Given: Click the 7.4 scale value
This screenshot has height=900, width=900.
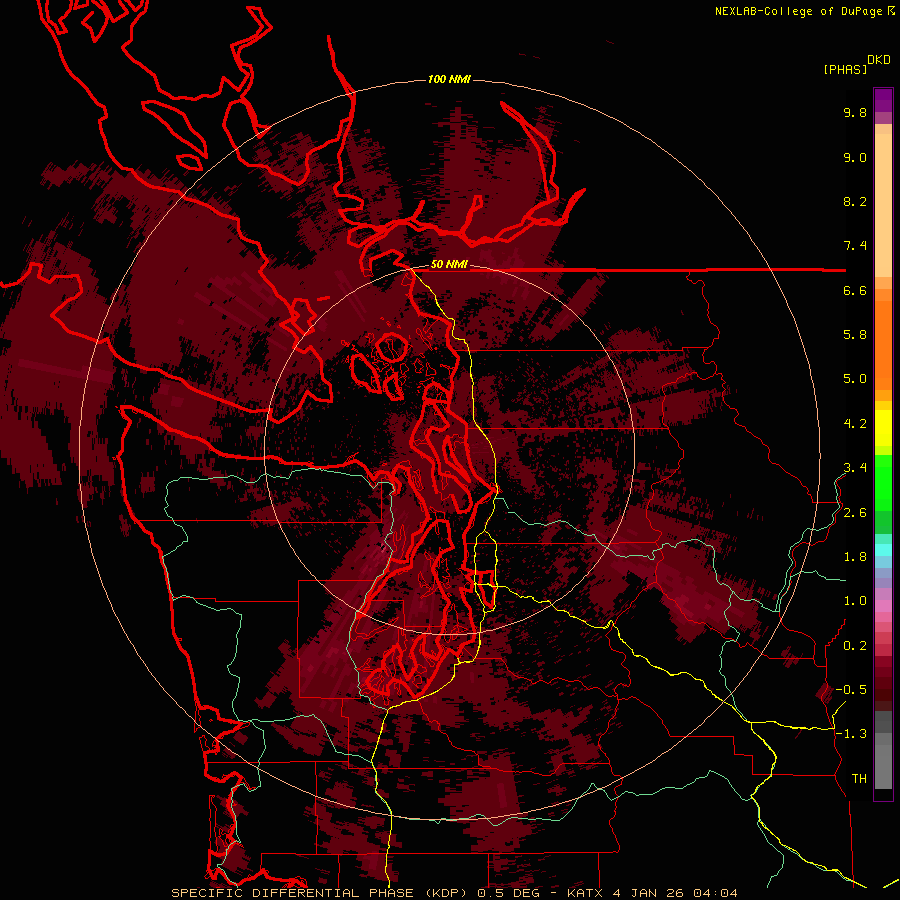Looking at the screenshot, I should 855,246.
